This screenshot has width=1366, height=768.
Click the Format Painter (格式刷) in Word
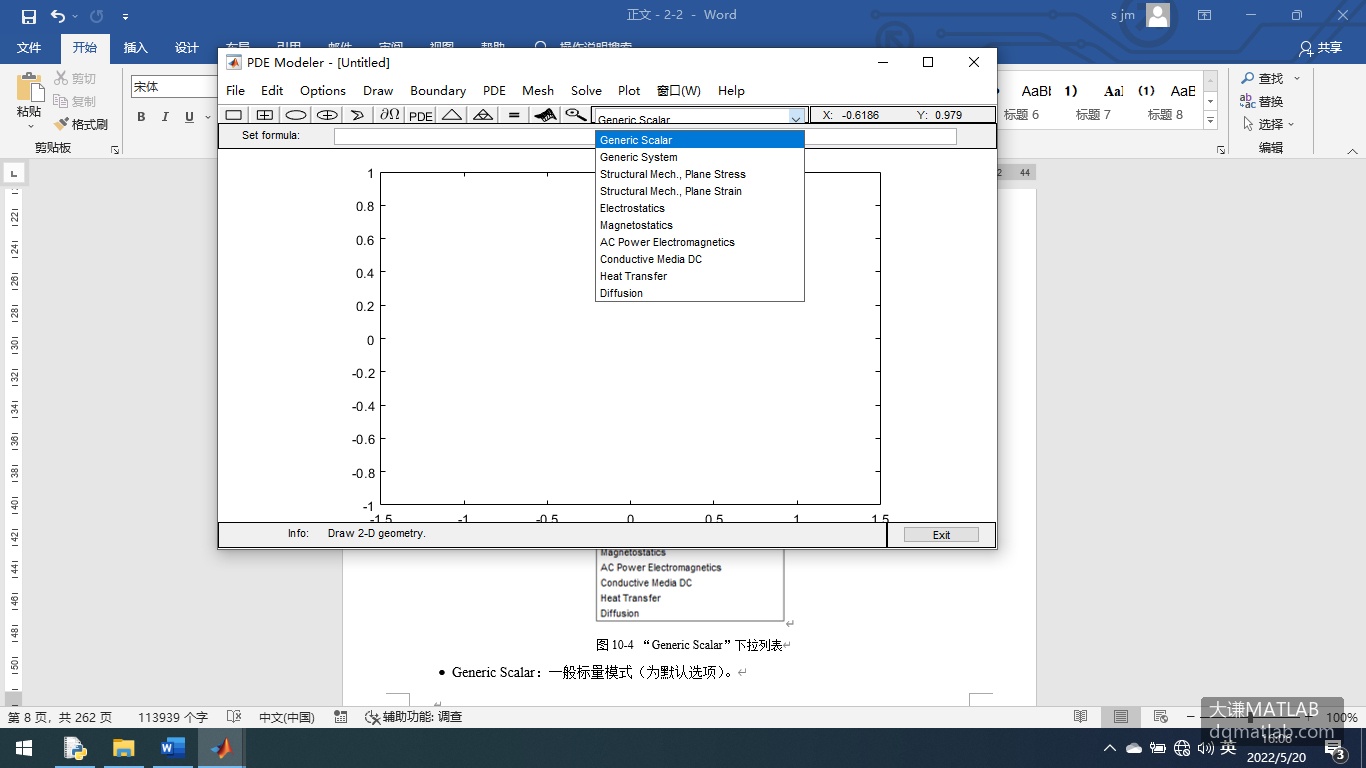click(80, 124)
